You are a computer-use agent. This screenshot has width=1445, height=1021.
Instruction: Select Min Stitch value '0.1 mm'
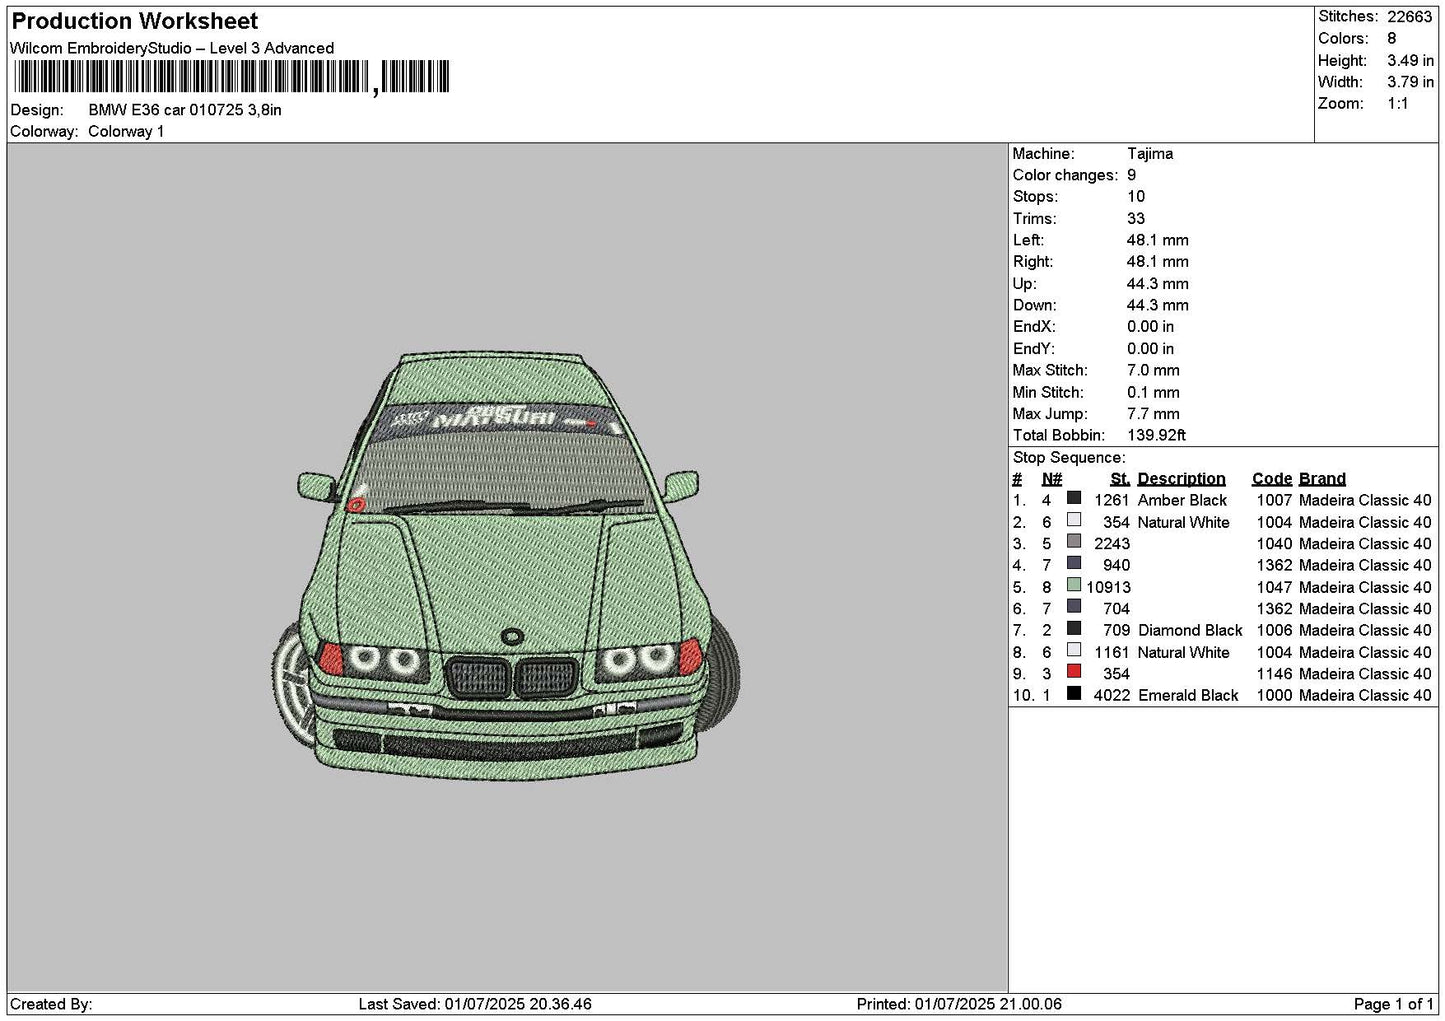(x=1153, y=393)
